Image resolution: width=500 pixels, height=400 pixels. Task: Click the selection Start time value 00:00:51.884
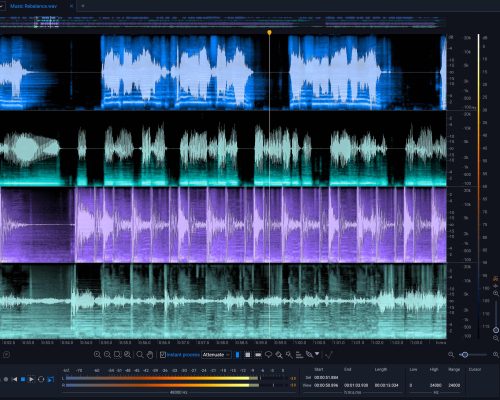[x=326, y=377]
